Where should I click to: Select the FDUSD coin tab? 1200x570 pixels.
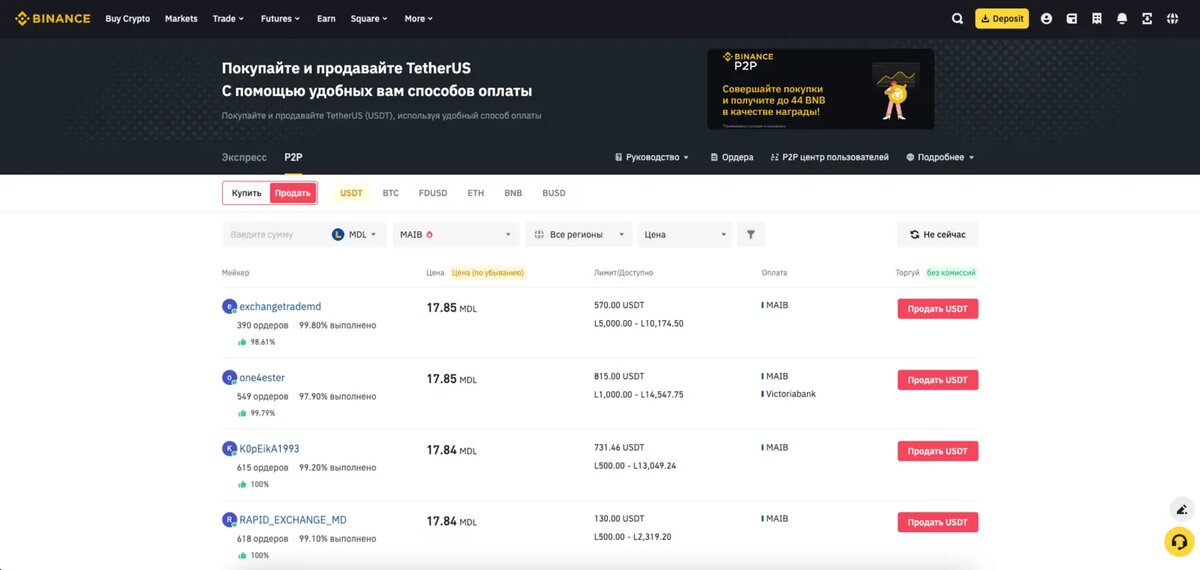tap(433, 193)
